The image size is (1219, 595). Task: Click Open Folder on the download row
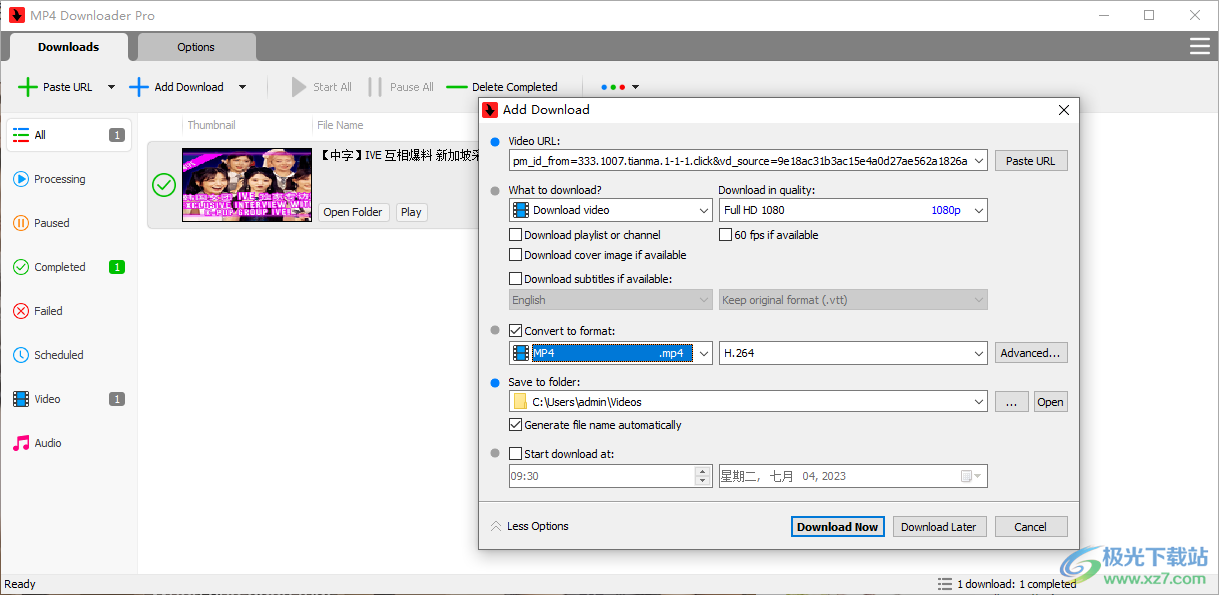coord(353,212)
